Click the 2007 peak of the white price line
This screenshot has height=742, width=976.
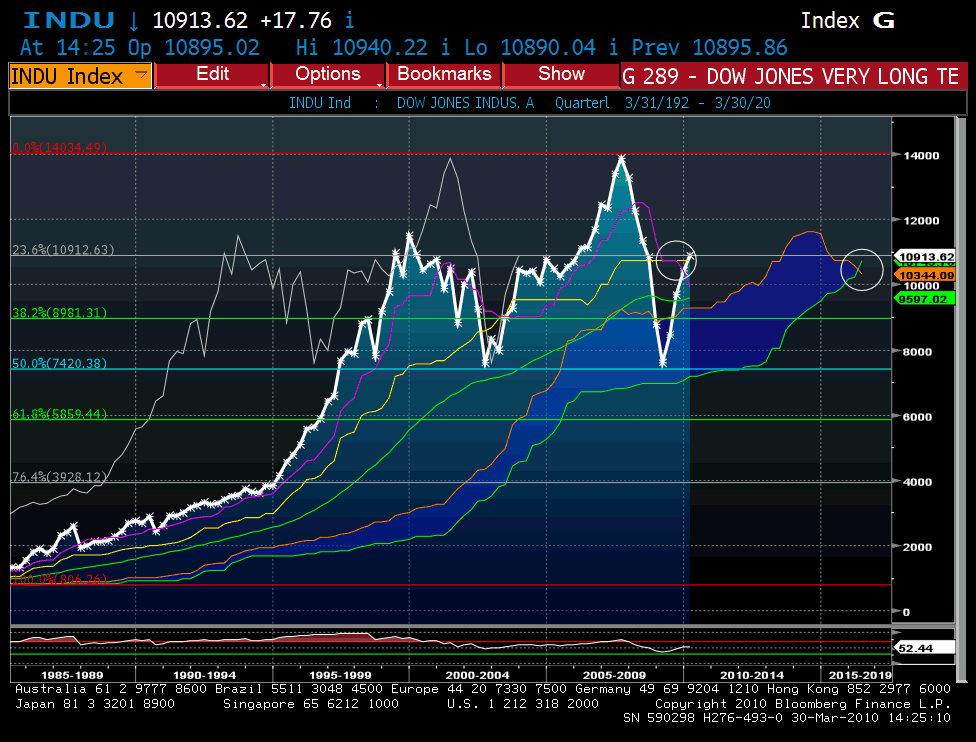621,158
